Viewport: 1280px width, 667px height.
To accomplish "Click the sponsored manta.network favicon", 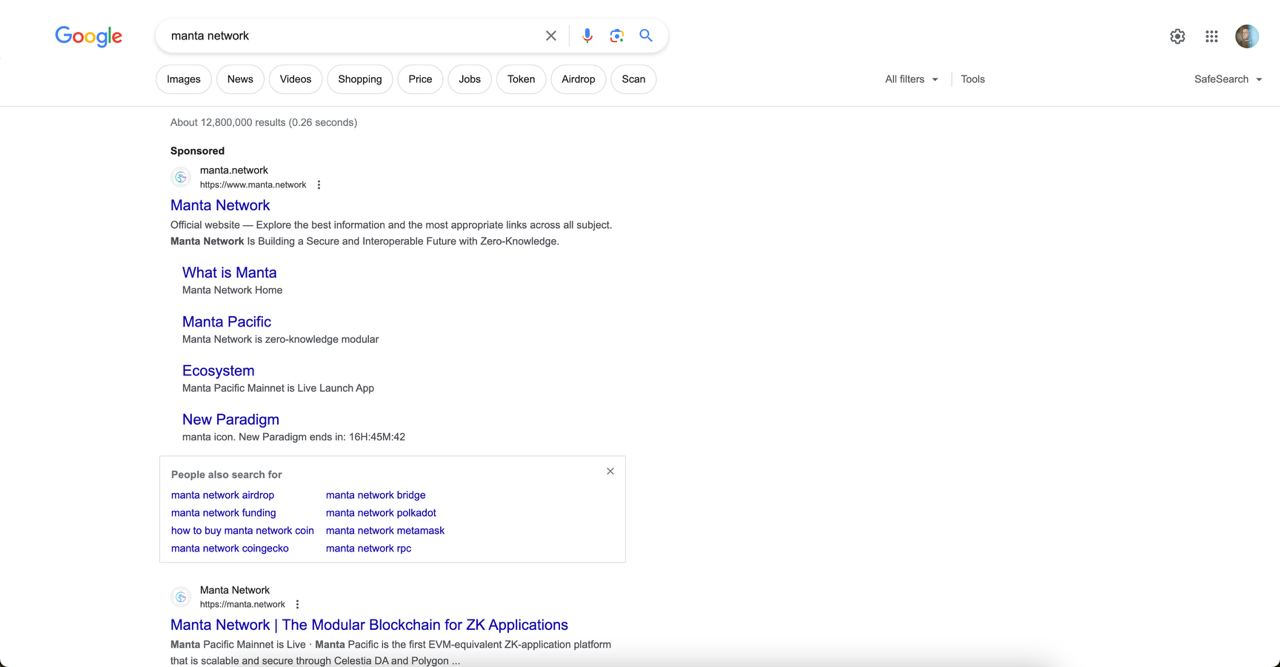I will (181, 177).
